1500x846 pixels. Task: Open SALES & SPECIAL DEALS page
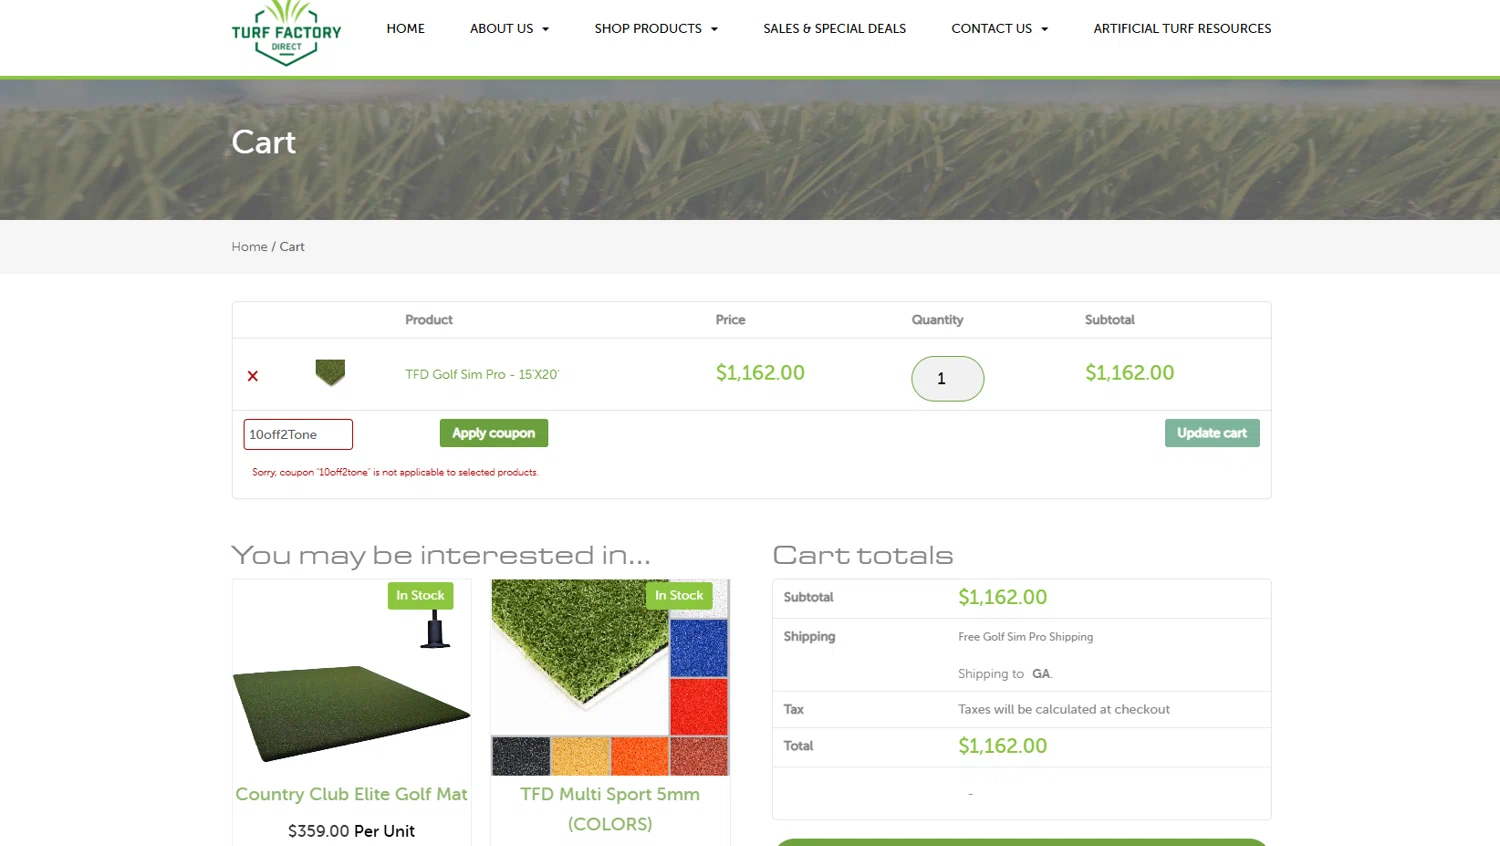click(834, 29)
